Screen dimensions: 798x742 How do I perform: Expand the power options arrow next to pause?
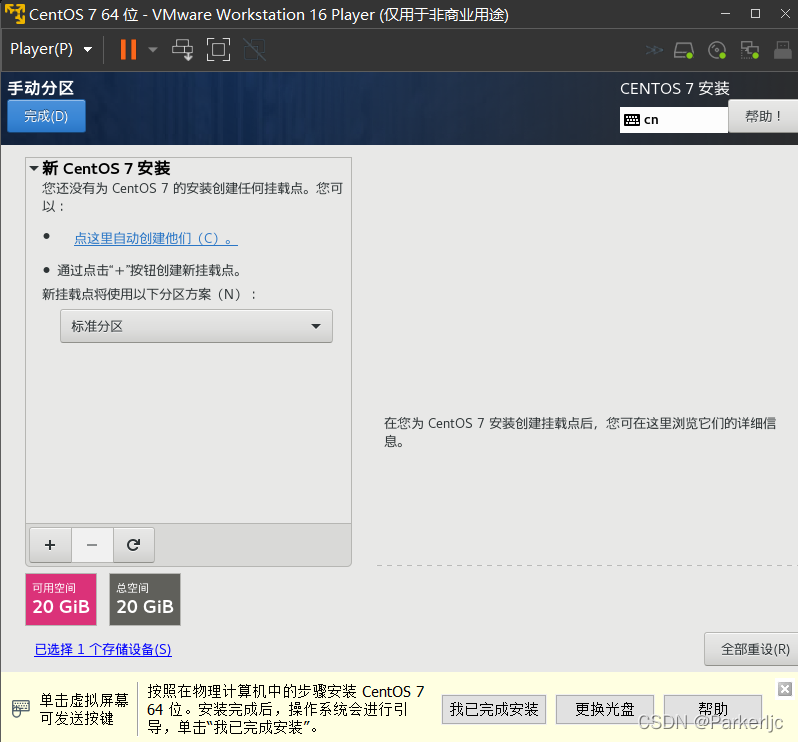pos(153,49)
